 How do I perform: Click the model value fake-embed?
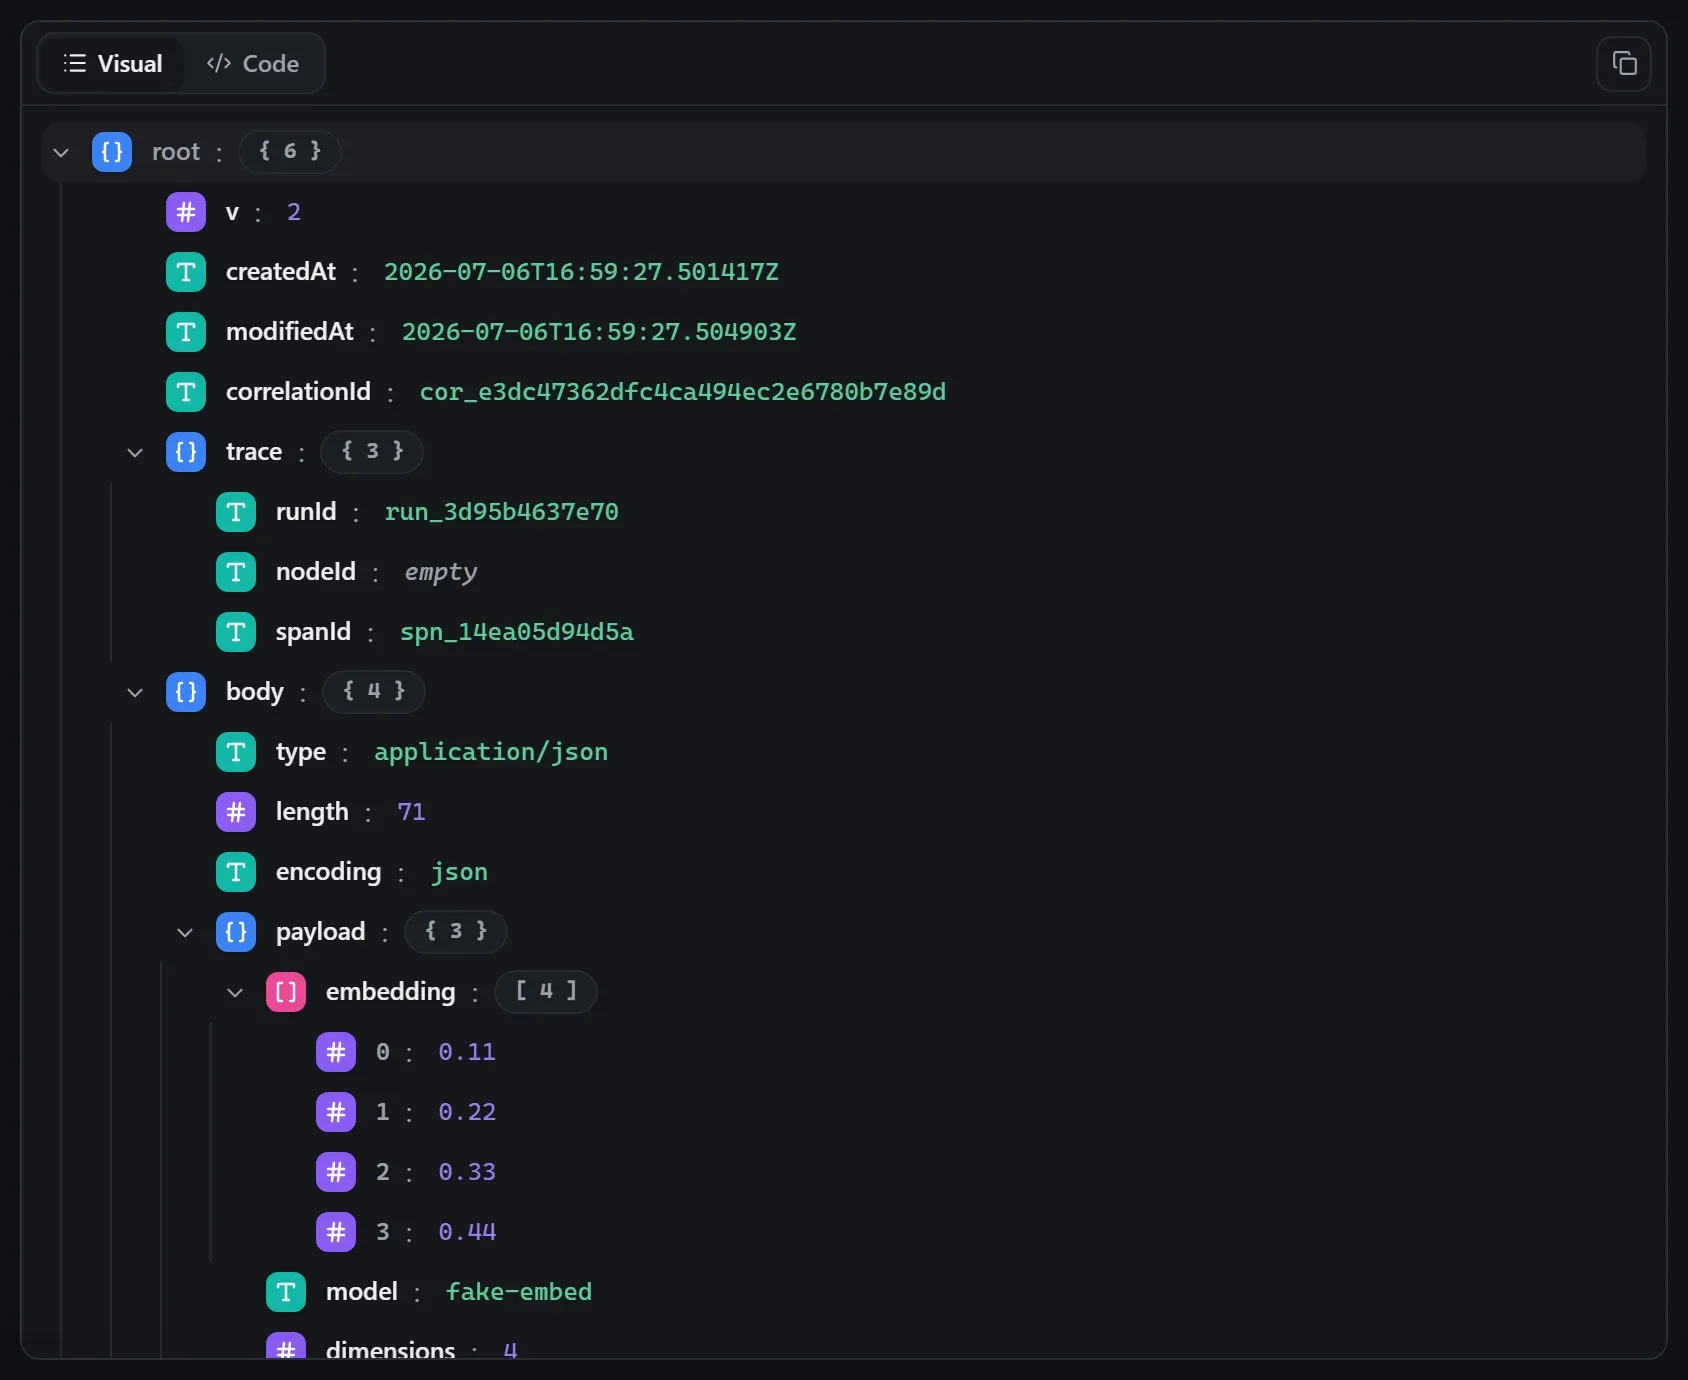519,1292
